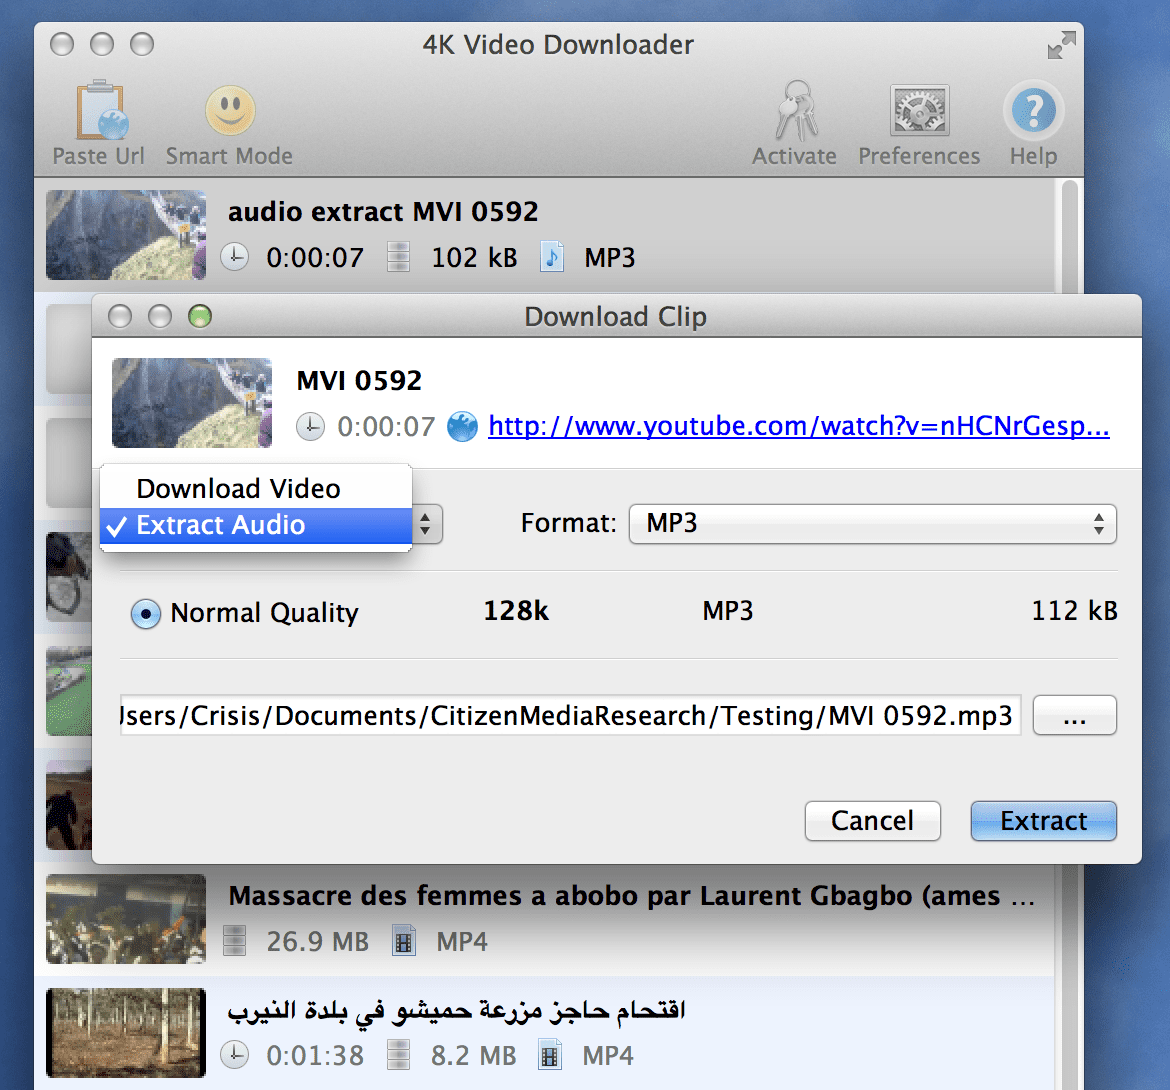
Task: Click the 'audio extract MVI 0592' title
Action: click(x=383, y=212)
